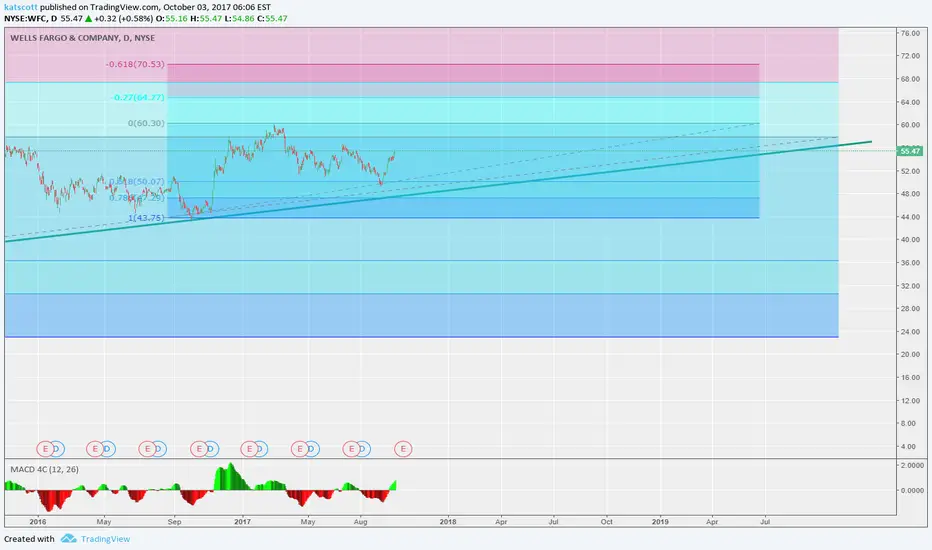Open the TradingView link at the bottom
The width and height of the screenshot is (932, 550).
click(x=105, y=539)
